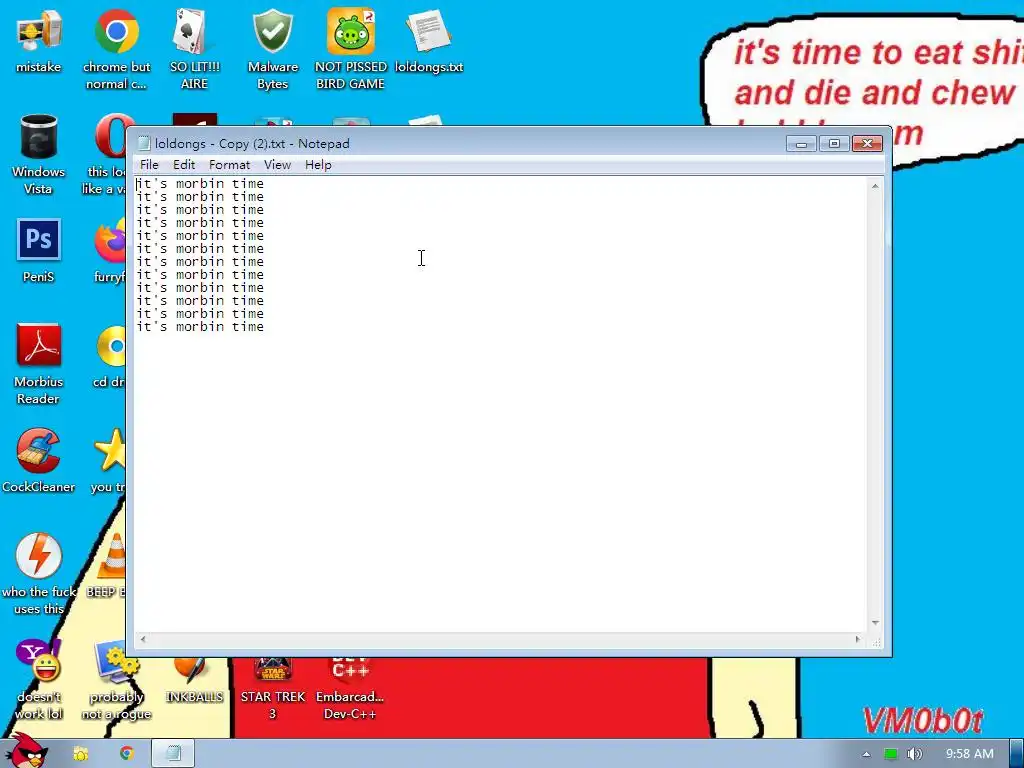Open the 'mistake' desktop icon
The height and width of the screenshot is (768, 1024).
[39, 41]
